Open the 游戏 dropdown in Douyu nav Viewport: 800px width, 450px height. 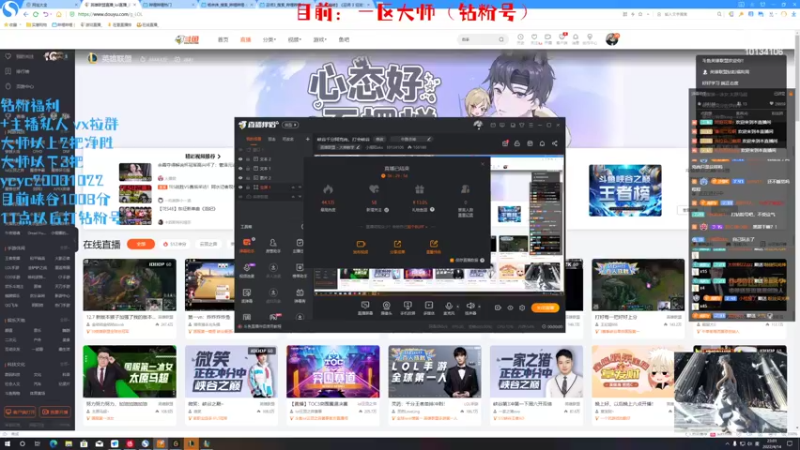[319, 39]
